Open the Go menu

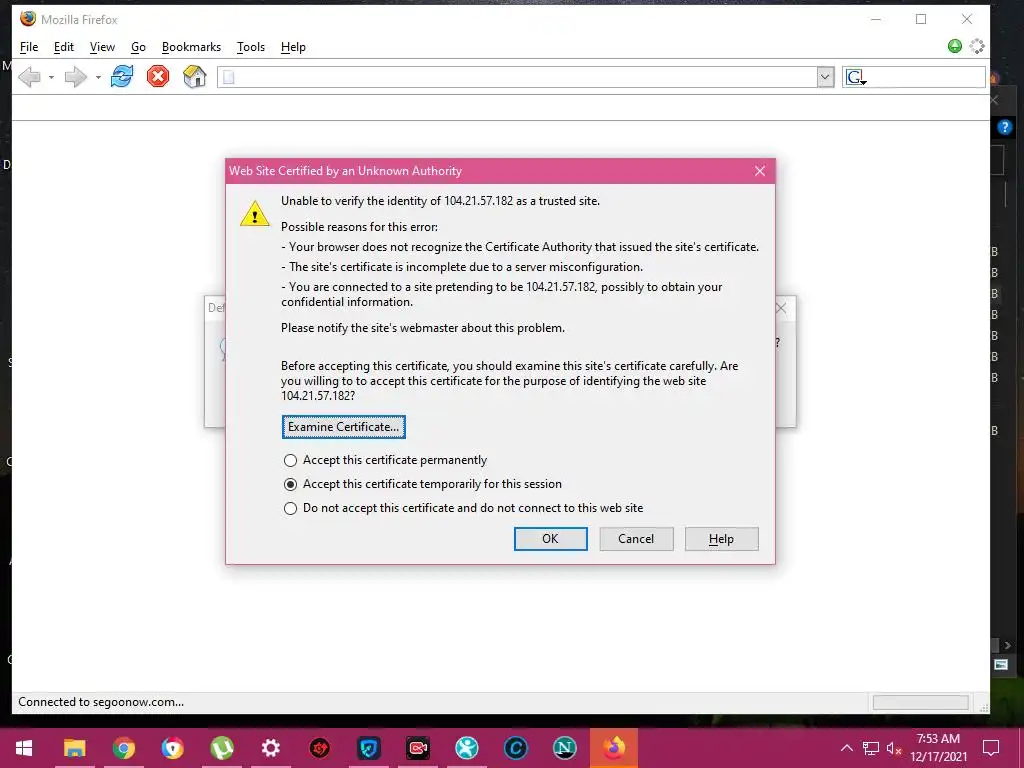pyautogui.click(x=138, y=47)
